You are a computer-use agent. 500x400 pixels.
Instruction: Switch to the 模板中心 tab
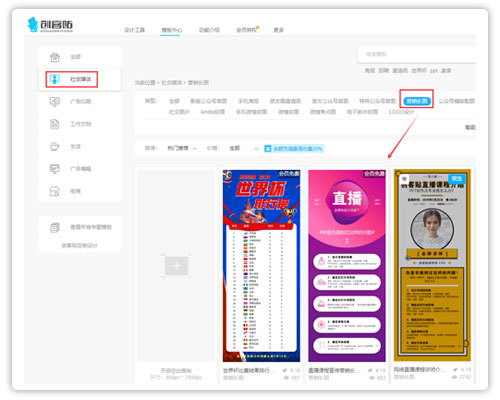[172, 30]
